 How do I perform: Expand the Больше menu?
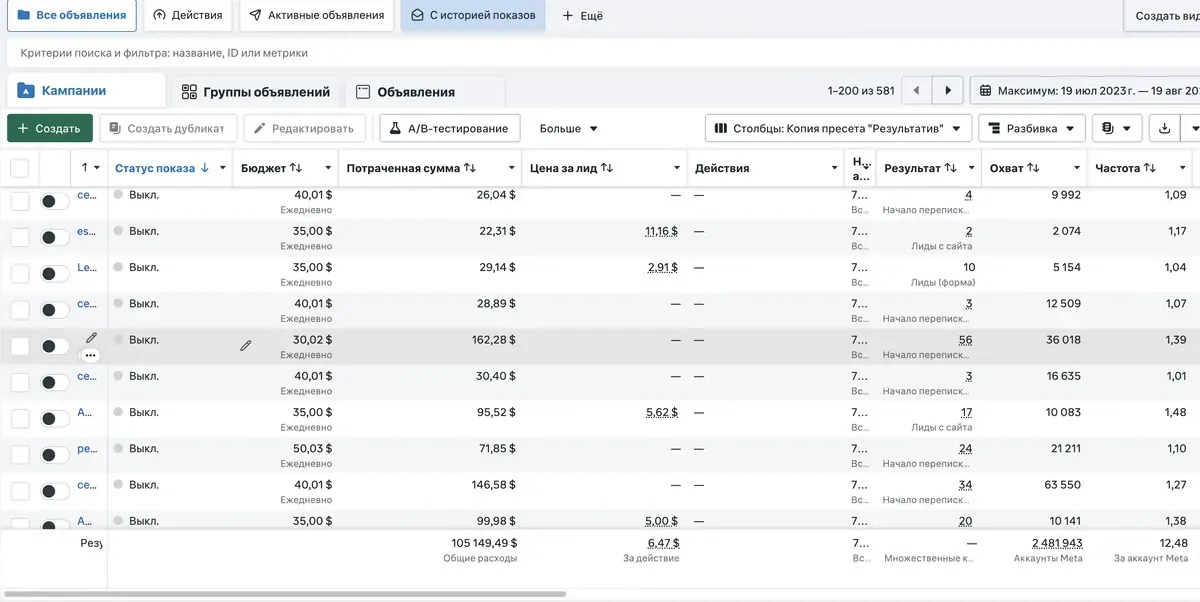[568, 128]
